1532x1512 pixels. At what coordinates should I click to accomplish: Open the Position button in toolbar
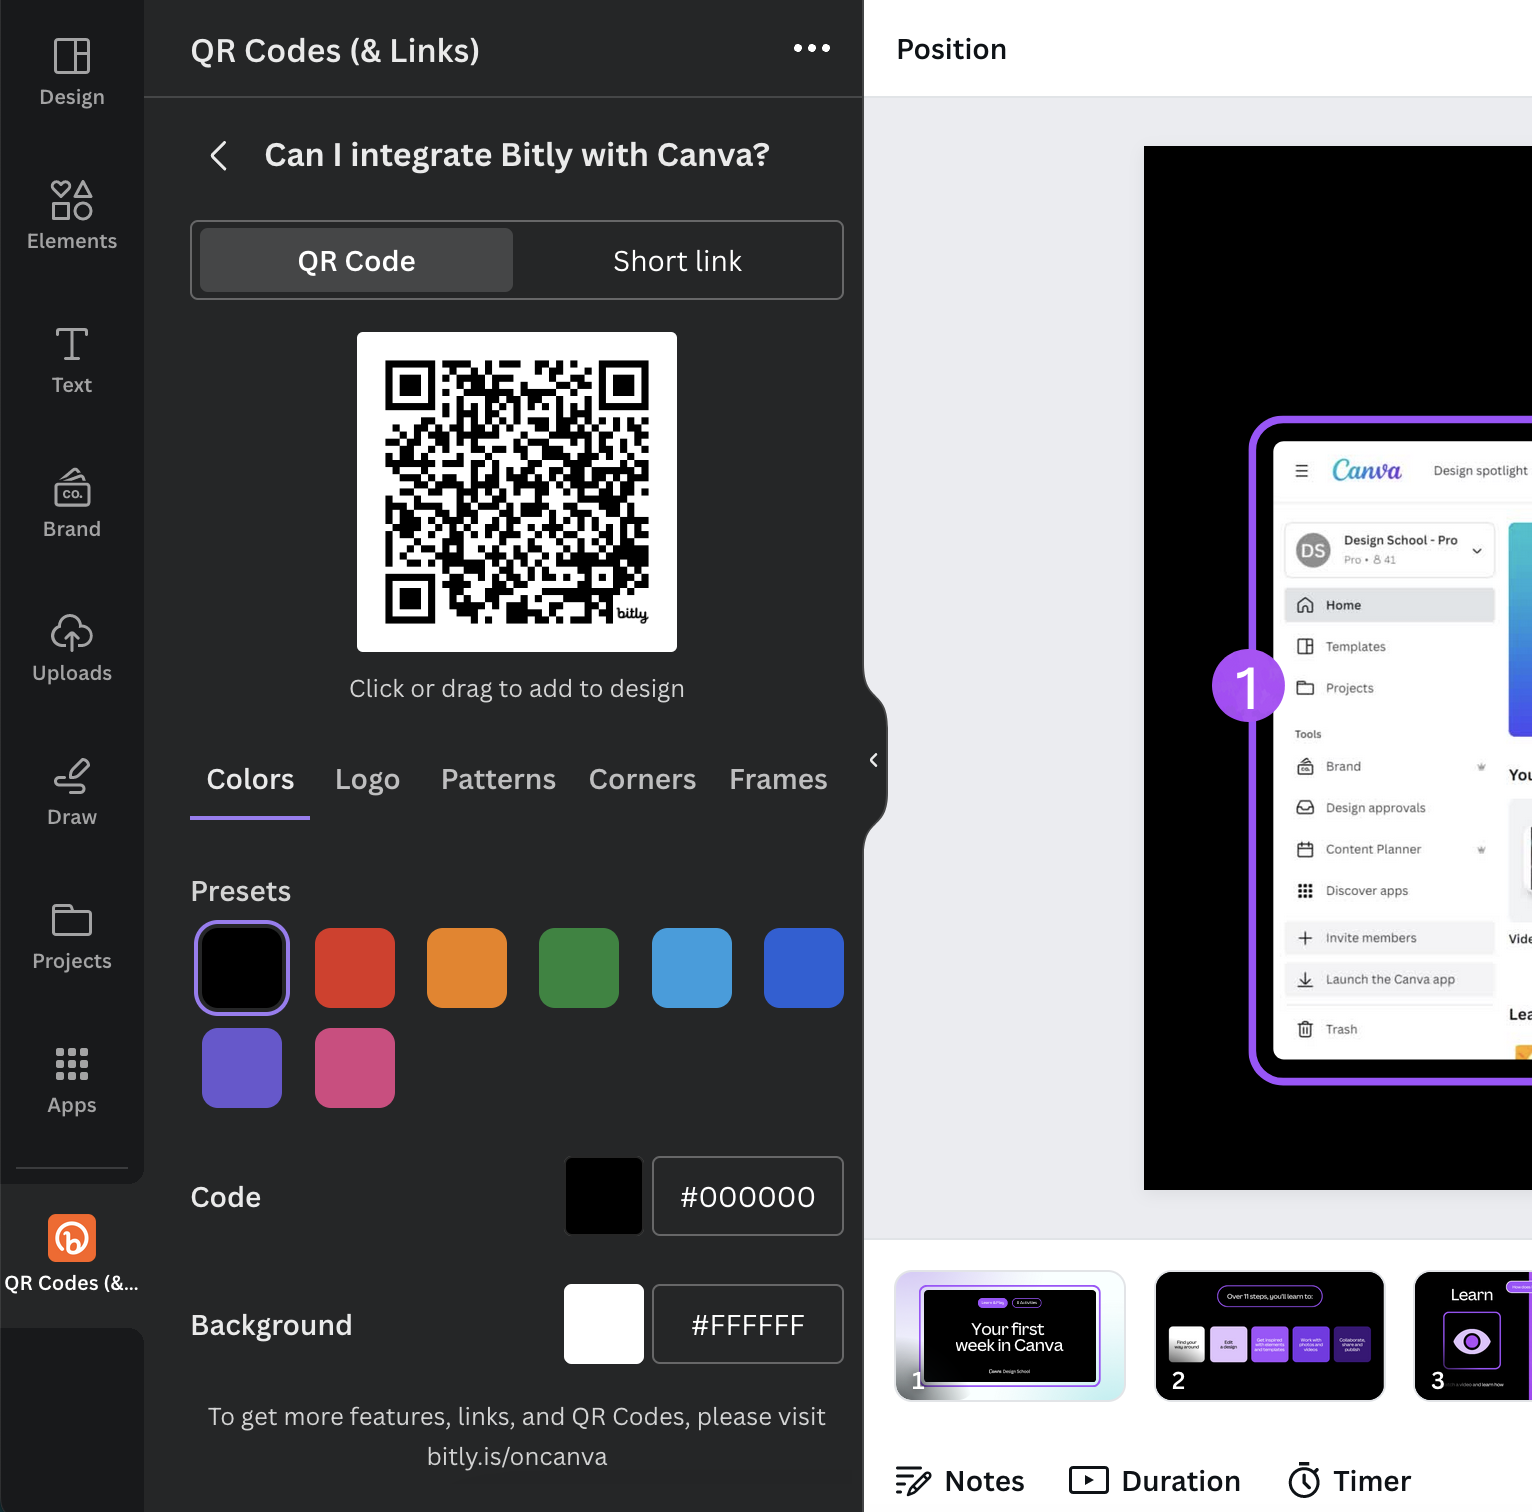pyautogui.click(x=952, y=49)
